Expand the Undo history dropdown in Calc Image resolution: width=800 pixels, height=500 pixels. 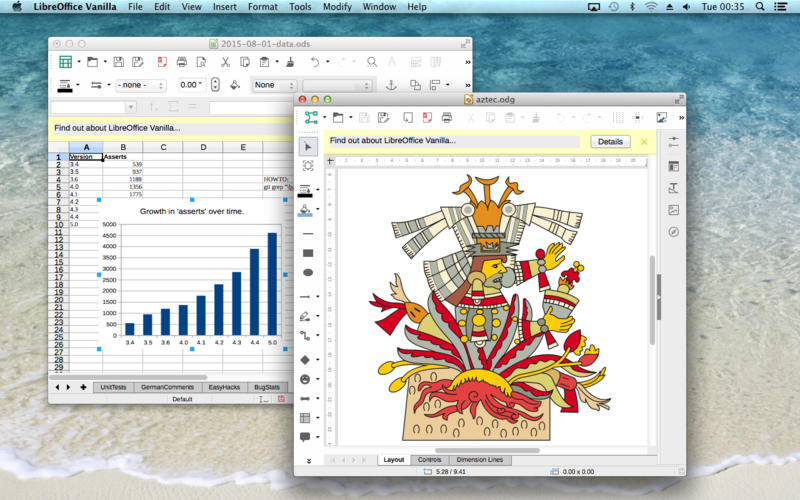click(328, 62)
